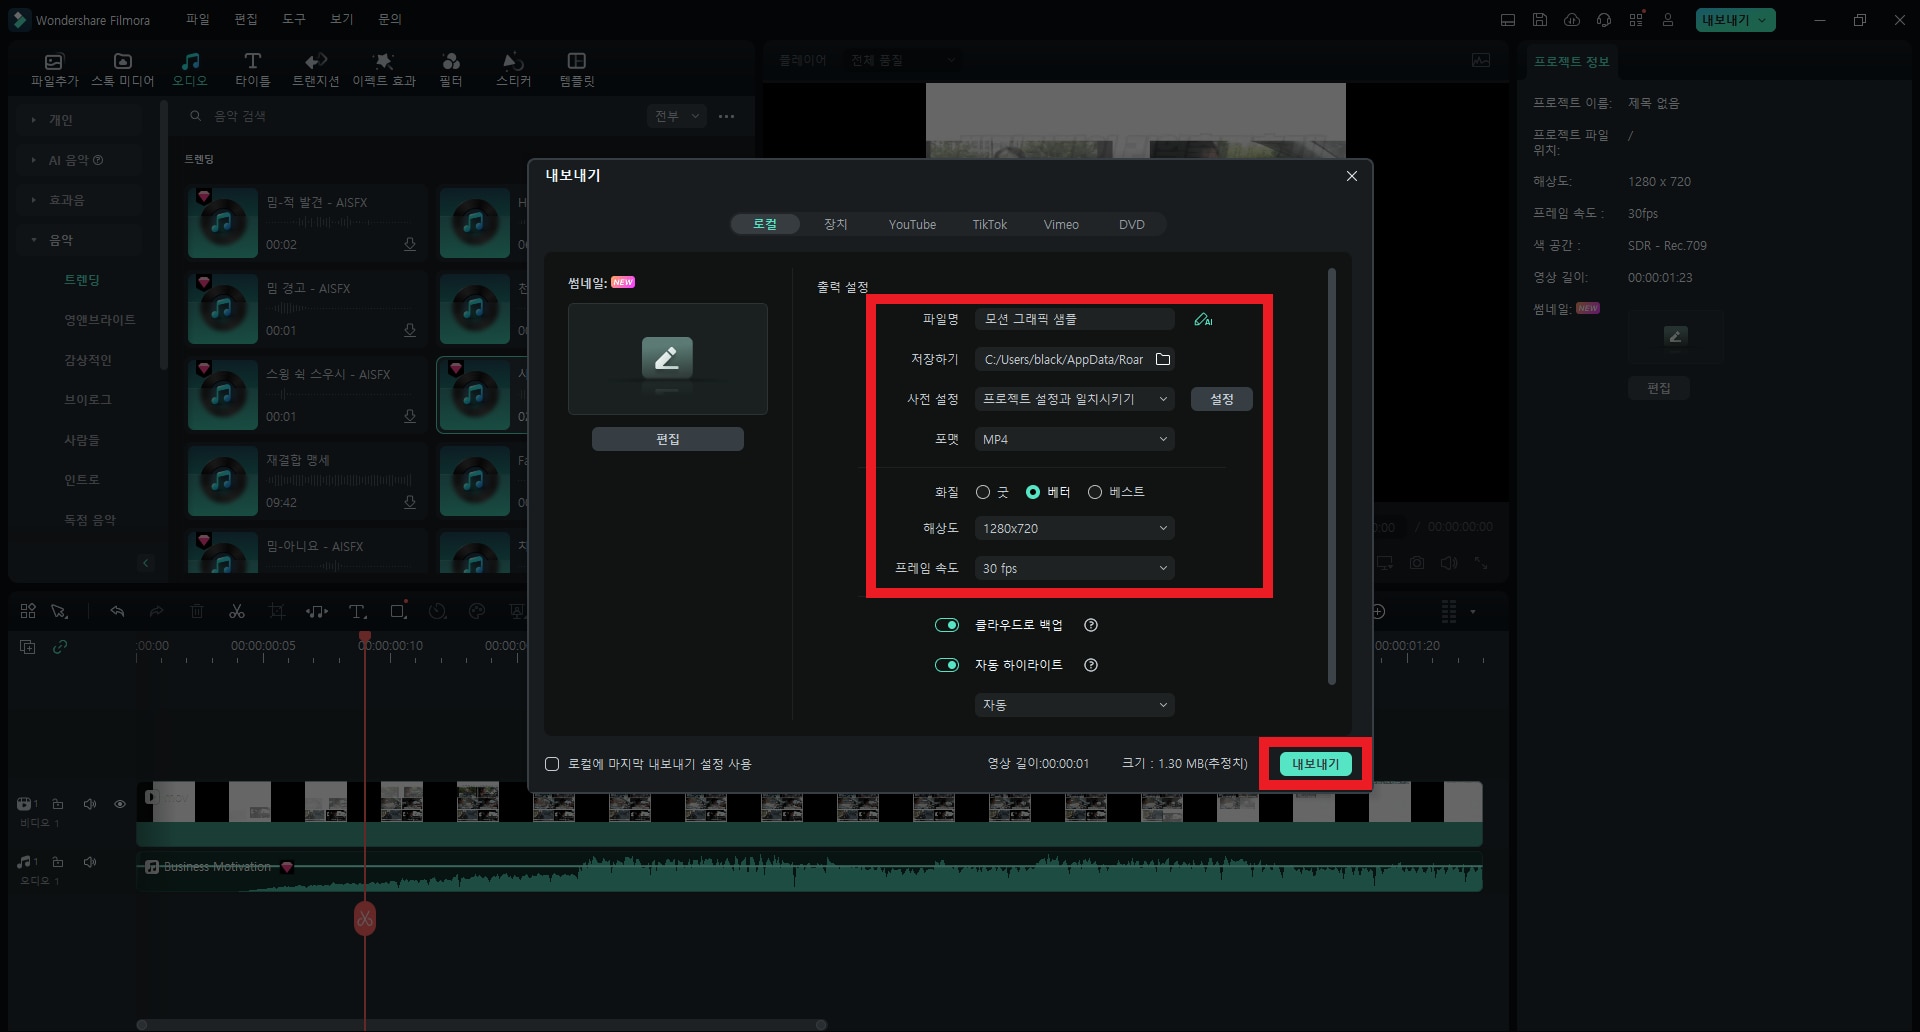The width and height of the screenshot is (1920, 1032).
Task: Click the delete trash icon in timeline toolbar
Action: (x=197, y=611)
